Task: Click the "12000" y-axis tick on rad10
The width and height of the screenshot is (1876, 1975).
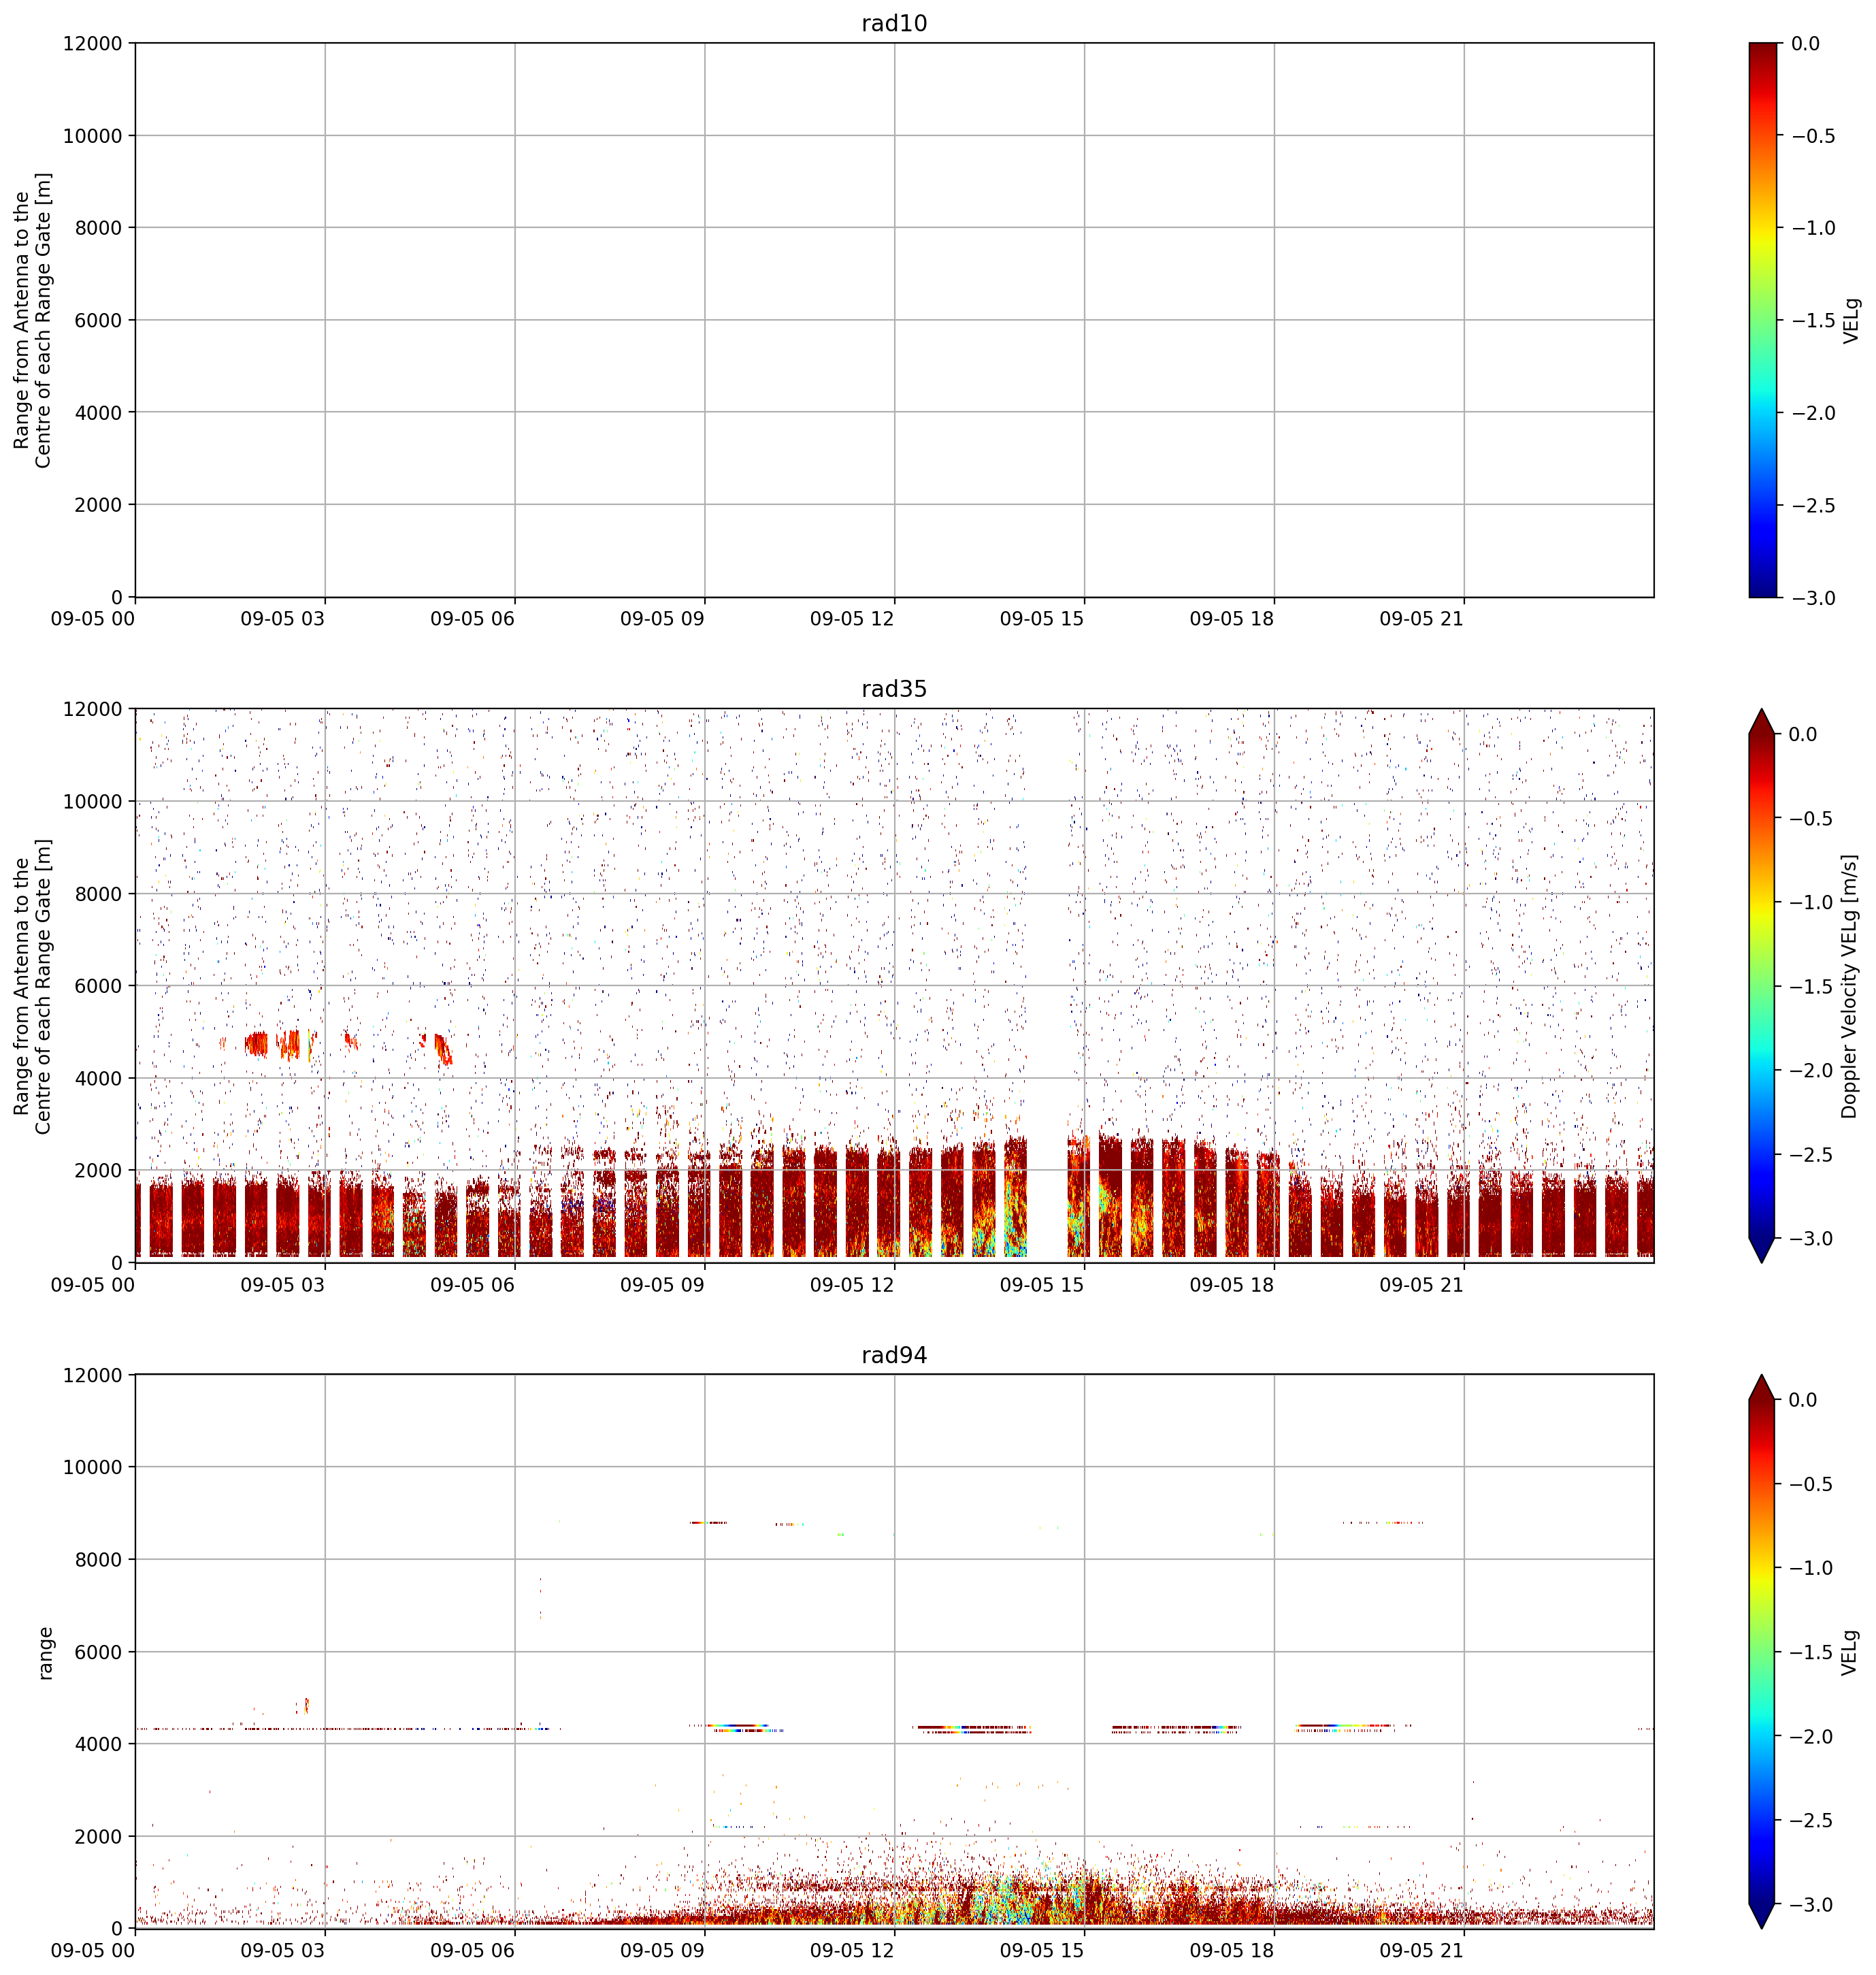Action: coord(92,43)
